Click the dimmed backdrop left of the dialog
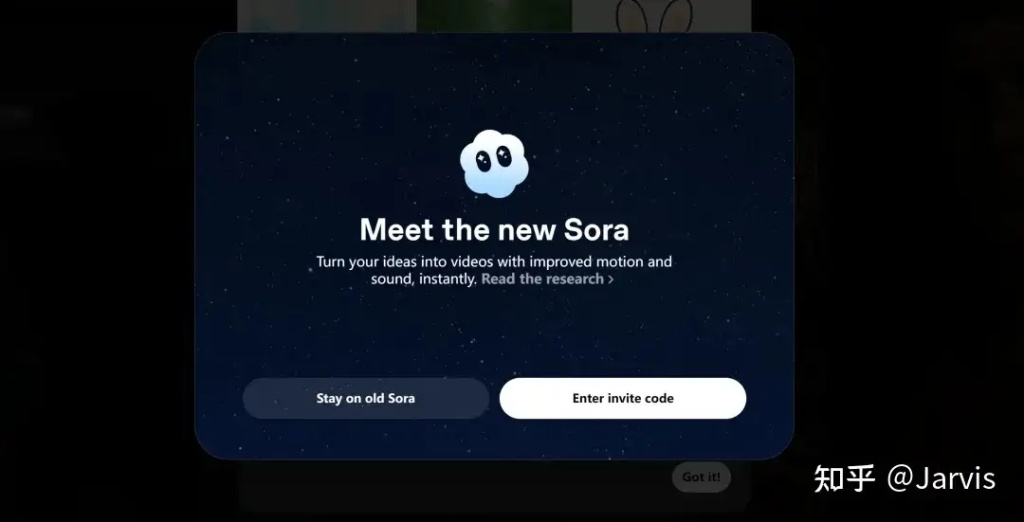 [98, 261]
